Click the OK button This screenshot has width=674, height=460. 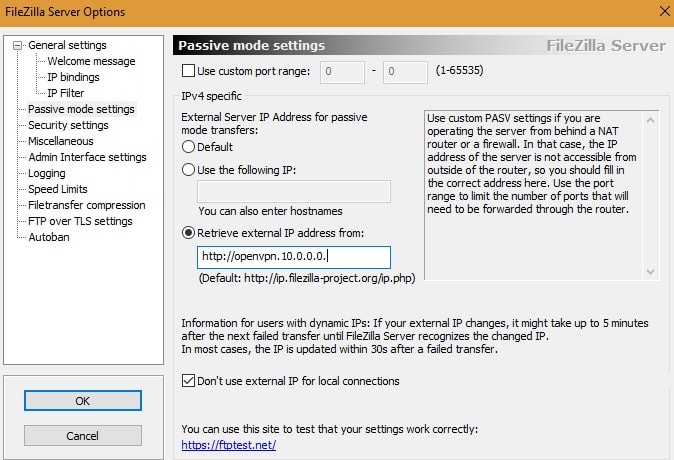pos(83,401)
